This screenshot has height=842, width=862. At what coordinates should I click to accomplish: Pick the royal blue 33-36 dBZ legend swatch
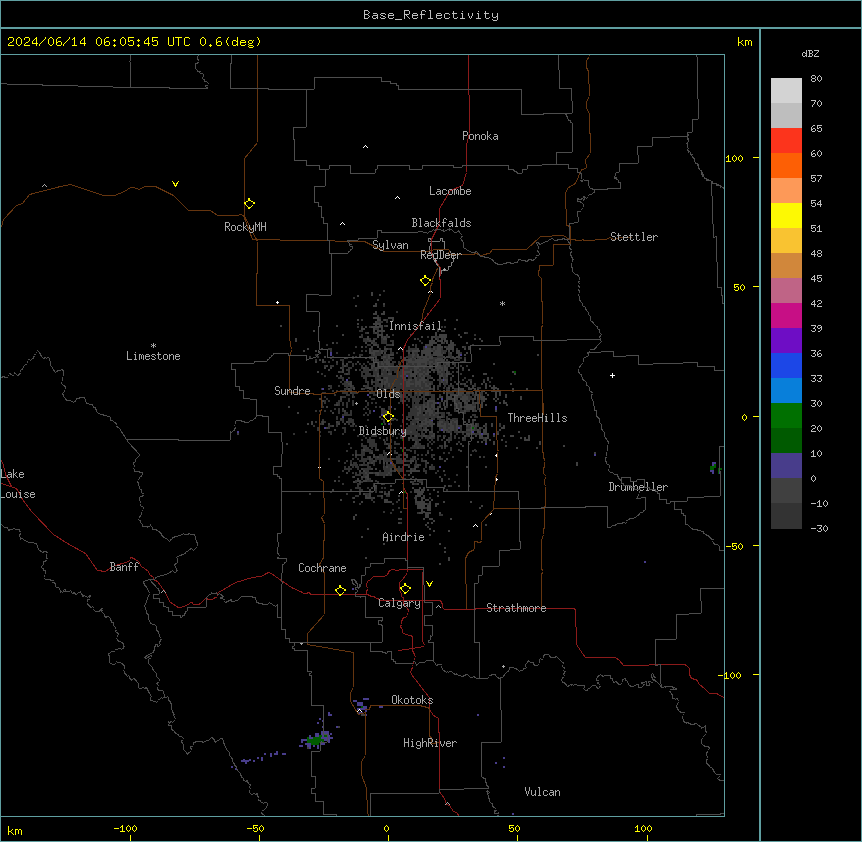[x=786, y=365]
